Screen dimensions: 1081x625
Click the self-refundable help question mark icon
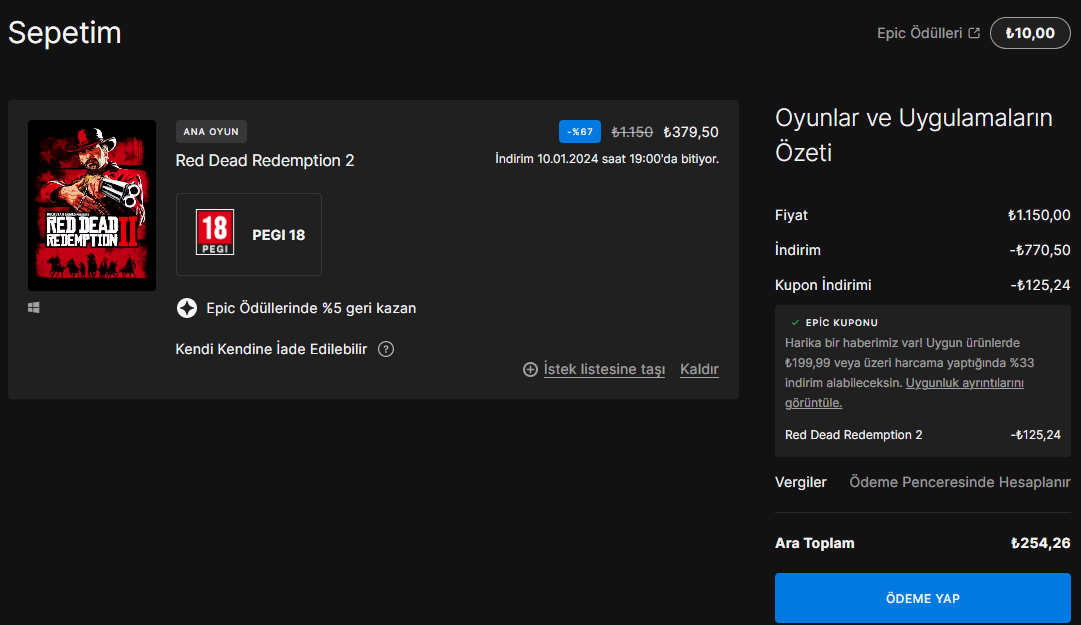[386, 349]
